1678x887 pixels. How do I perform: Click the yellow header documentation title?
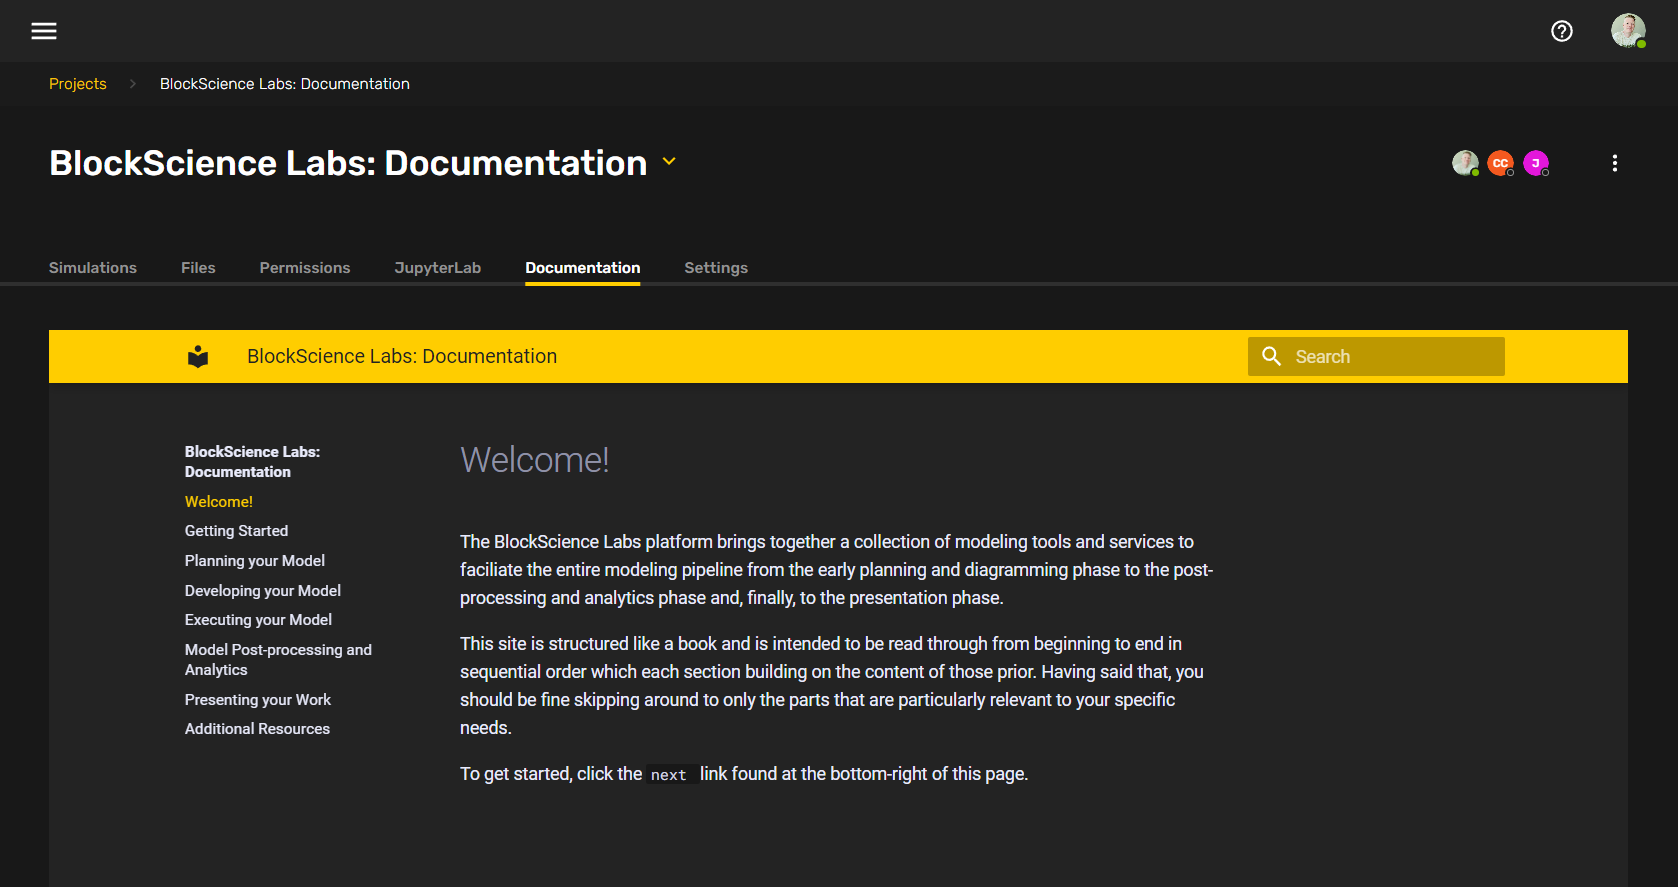point(402,357)
